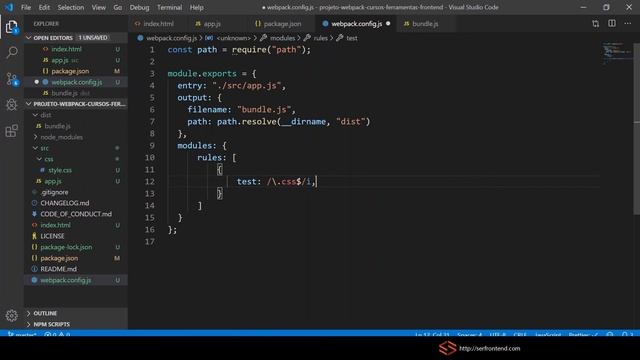Open package.json in project file tree
This screenshot has width=640, height=360.
click(x=76, y=258)
